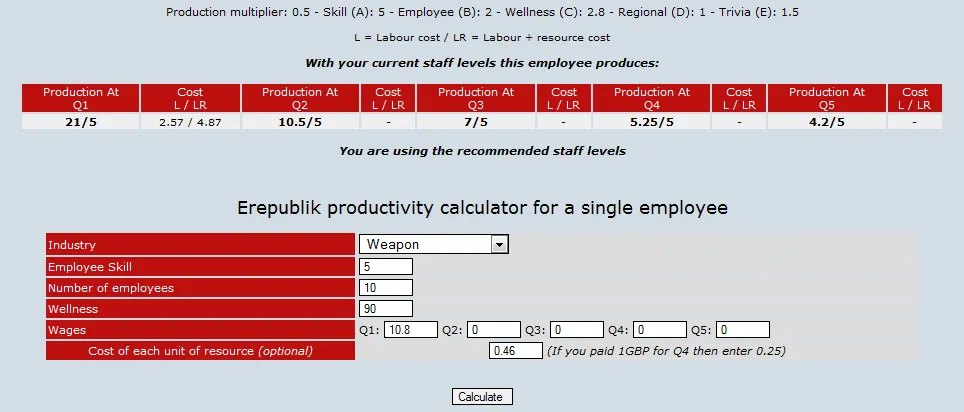This screenshot has width=964, height=412.
Task: Click the resource unit cost input field
Action: [515, 351]
